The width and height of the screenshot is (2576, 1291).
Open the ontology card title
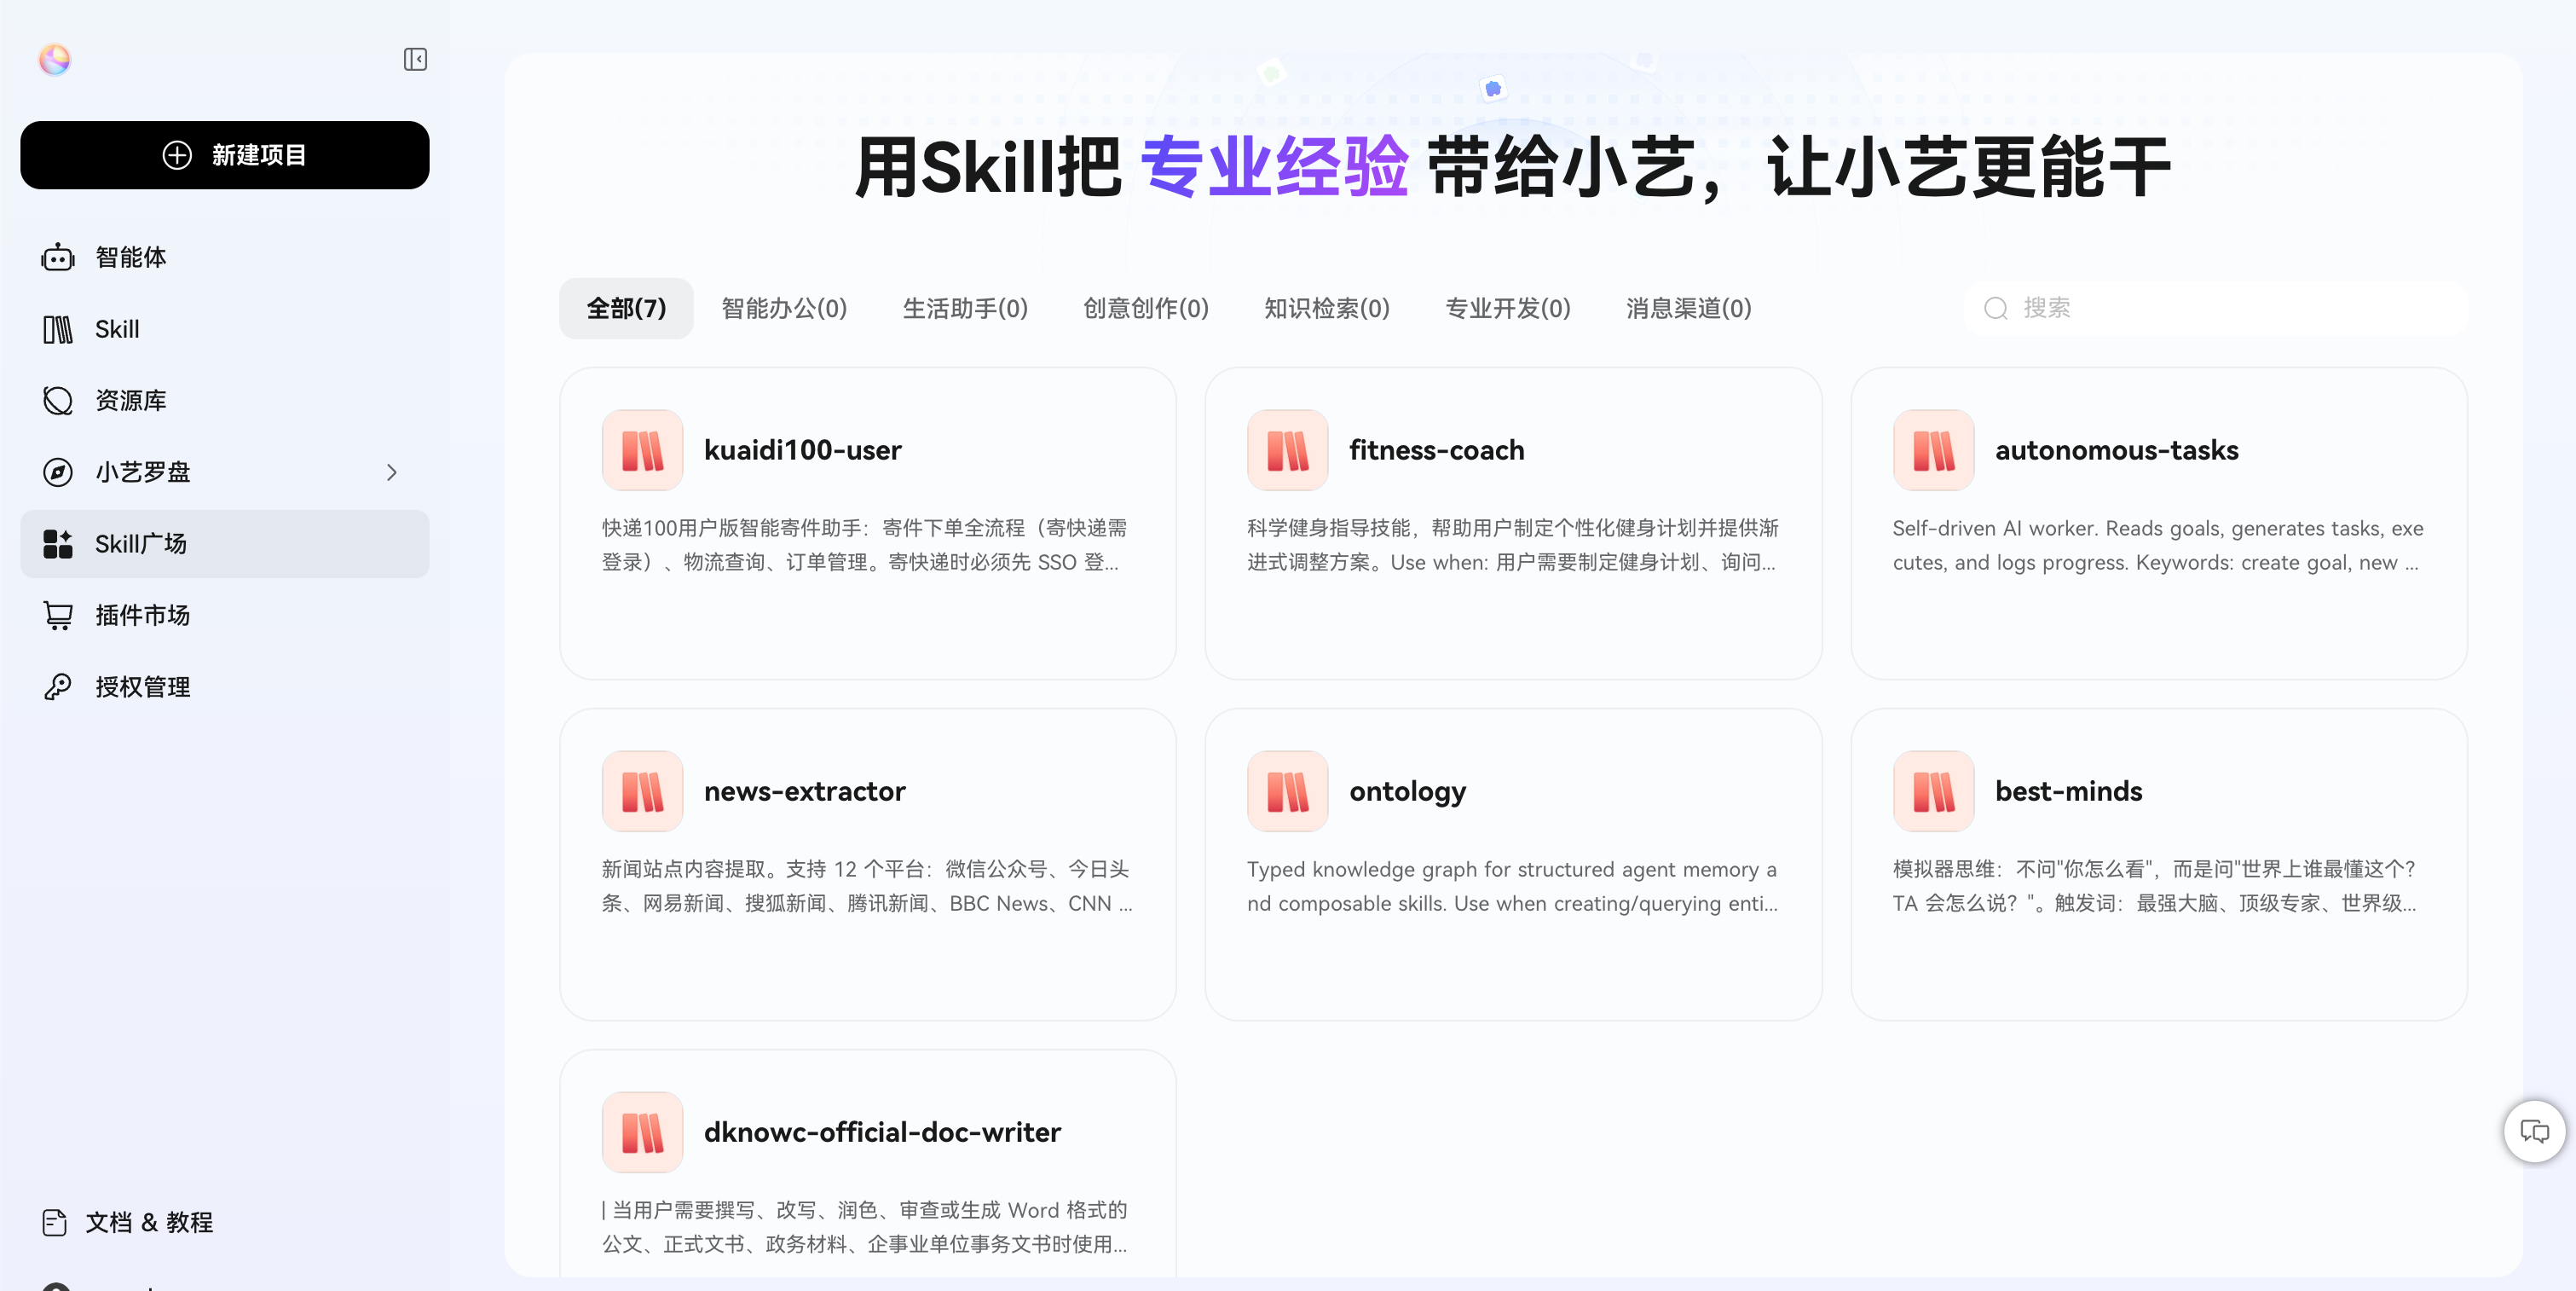click(1407, 792)
